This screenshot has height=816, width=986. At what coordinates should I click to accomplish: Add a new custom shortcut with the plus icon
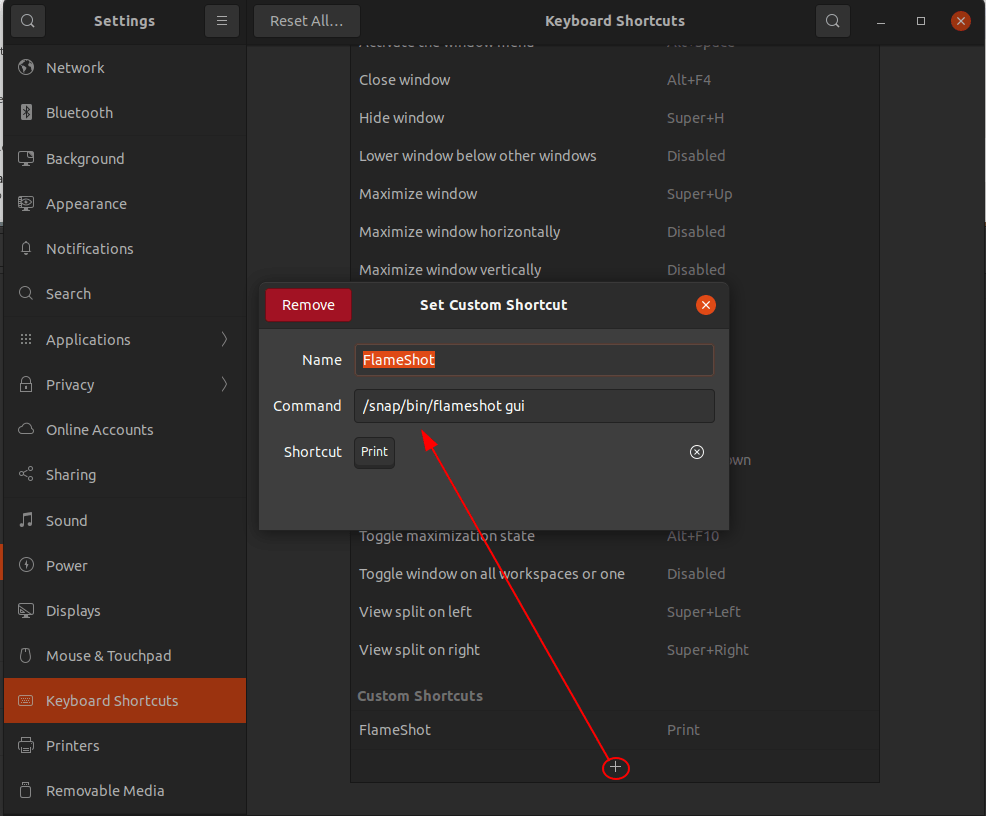[615, 768]
